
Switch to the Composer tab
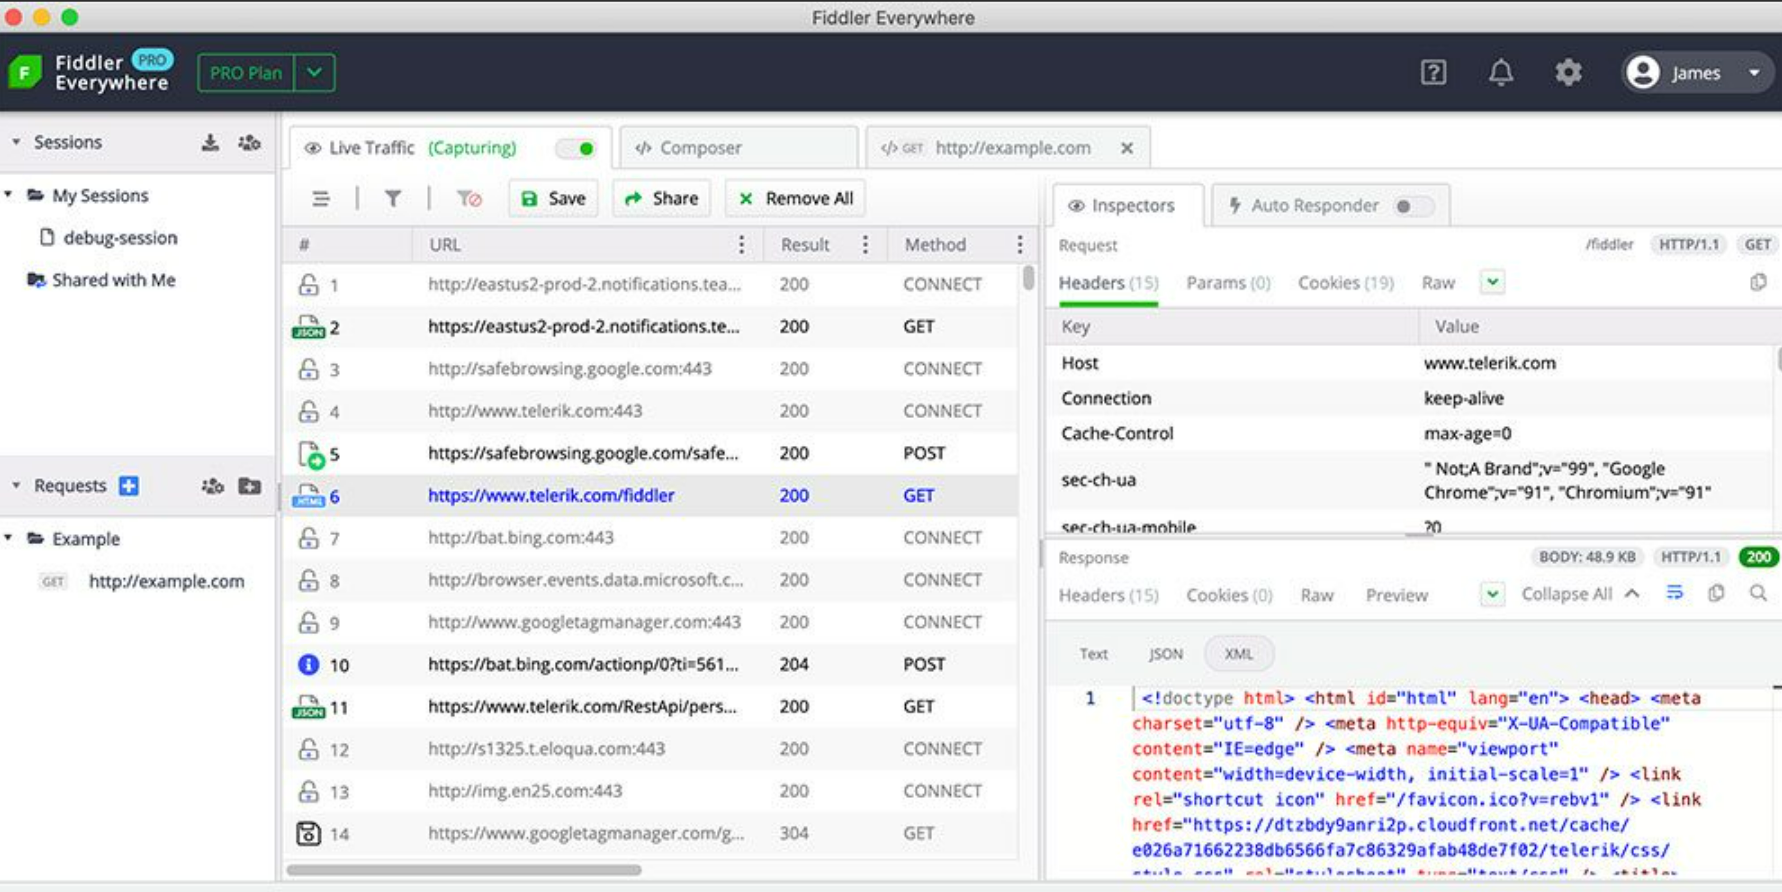739,148
